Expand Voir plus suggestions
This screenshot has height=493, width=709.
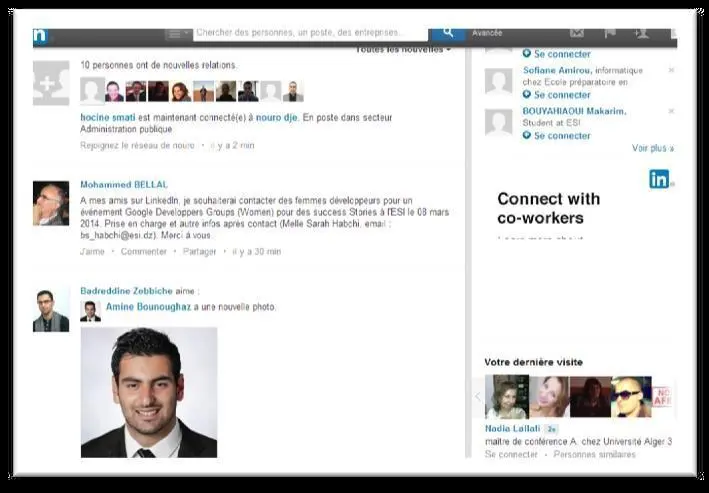(x=653, y=148)
